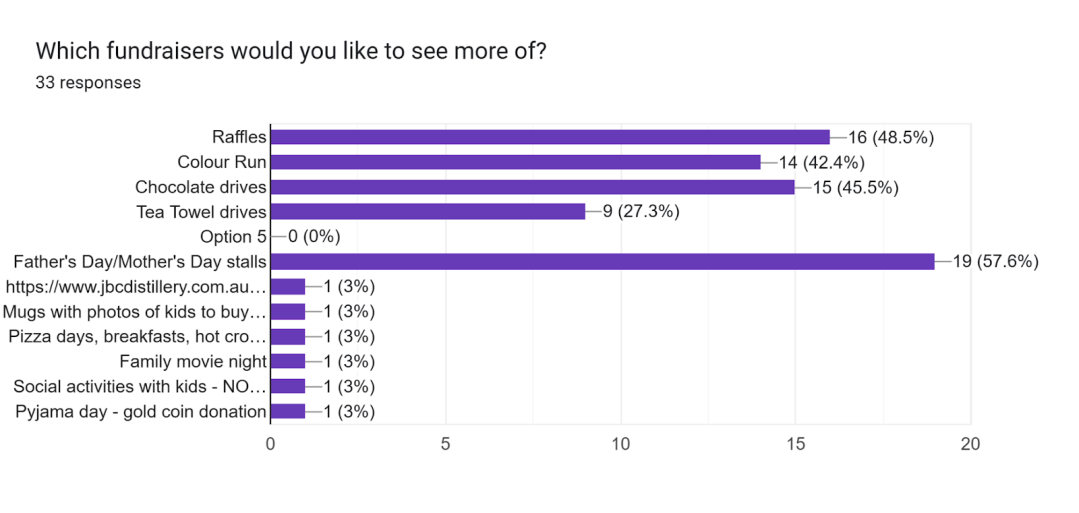Click the x-axis tick label 5
This screenshot has width=1079, height=513.
click(445, 442)
